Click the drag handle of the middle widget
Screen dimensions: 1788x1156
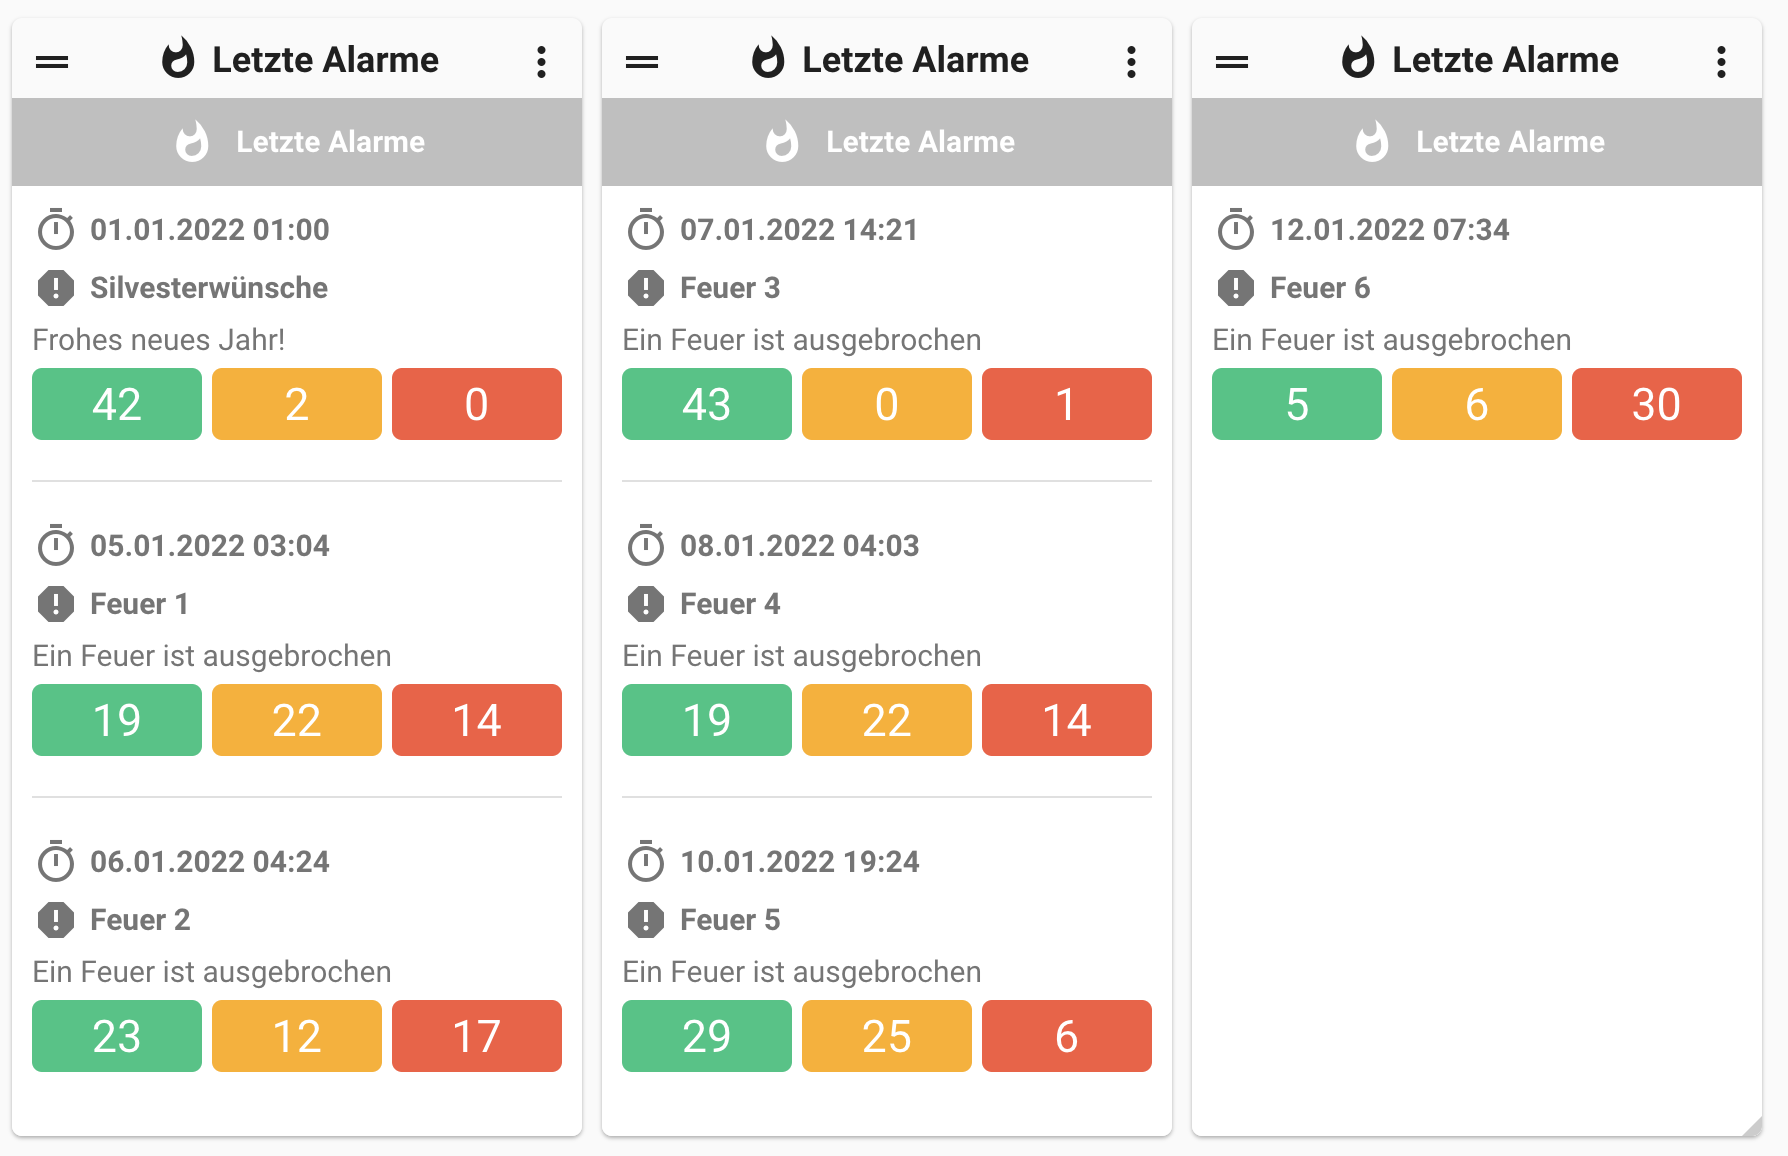642,62
